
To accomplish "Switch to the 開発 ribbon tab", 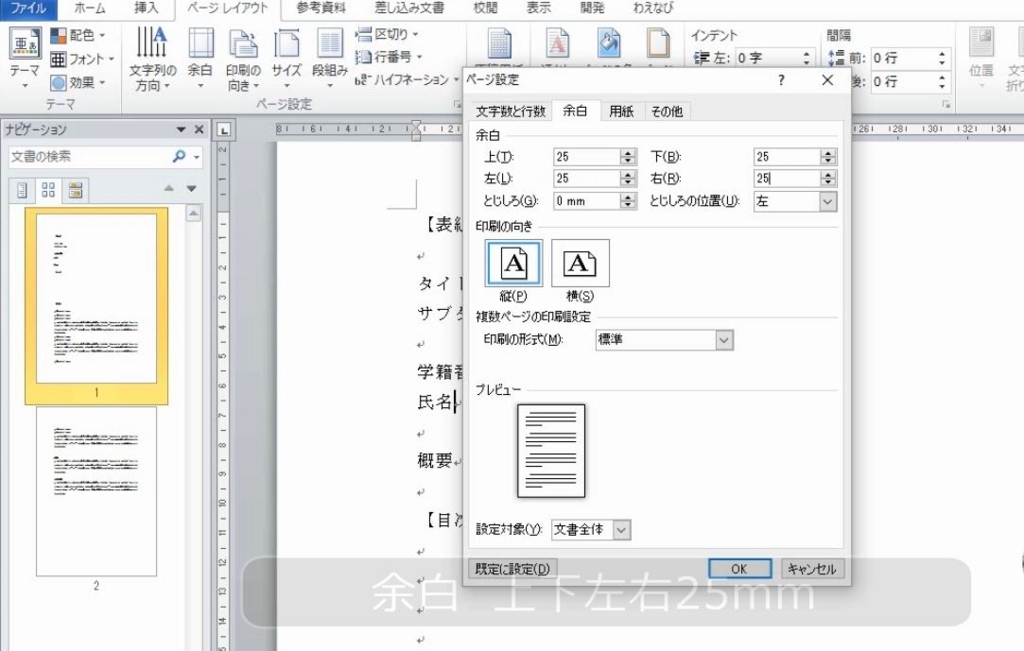I will pos(592,8).
